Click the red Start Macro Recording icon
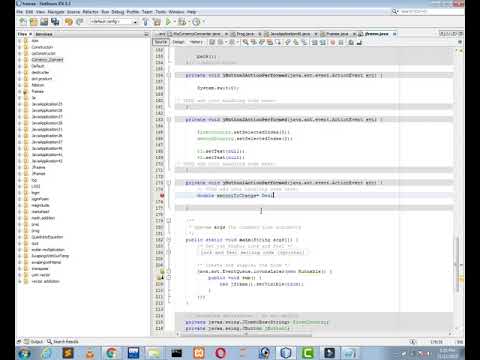Image resolution: width=480 pixels, height=360 pixels. point(333,42)
